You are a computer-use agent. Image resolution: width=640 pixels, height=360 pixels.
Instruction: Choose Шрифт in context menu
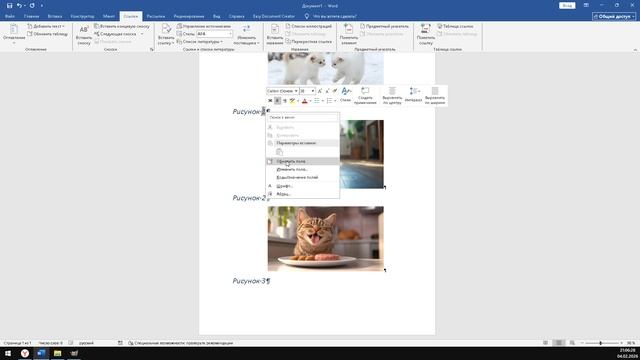point(302,186)
